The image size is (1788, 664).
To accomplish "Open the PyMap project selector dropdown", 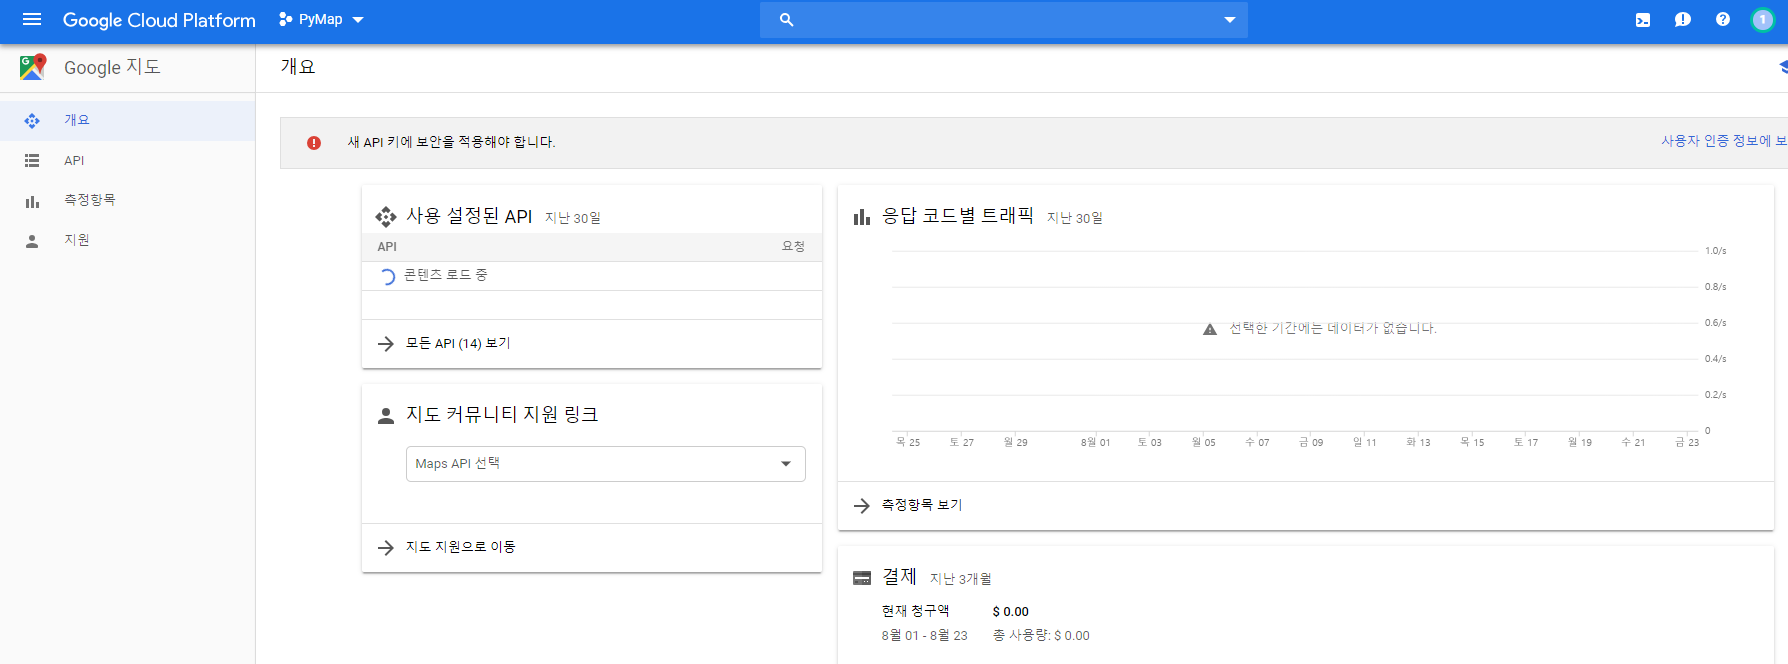I will point(321,20).
